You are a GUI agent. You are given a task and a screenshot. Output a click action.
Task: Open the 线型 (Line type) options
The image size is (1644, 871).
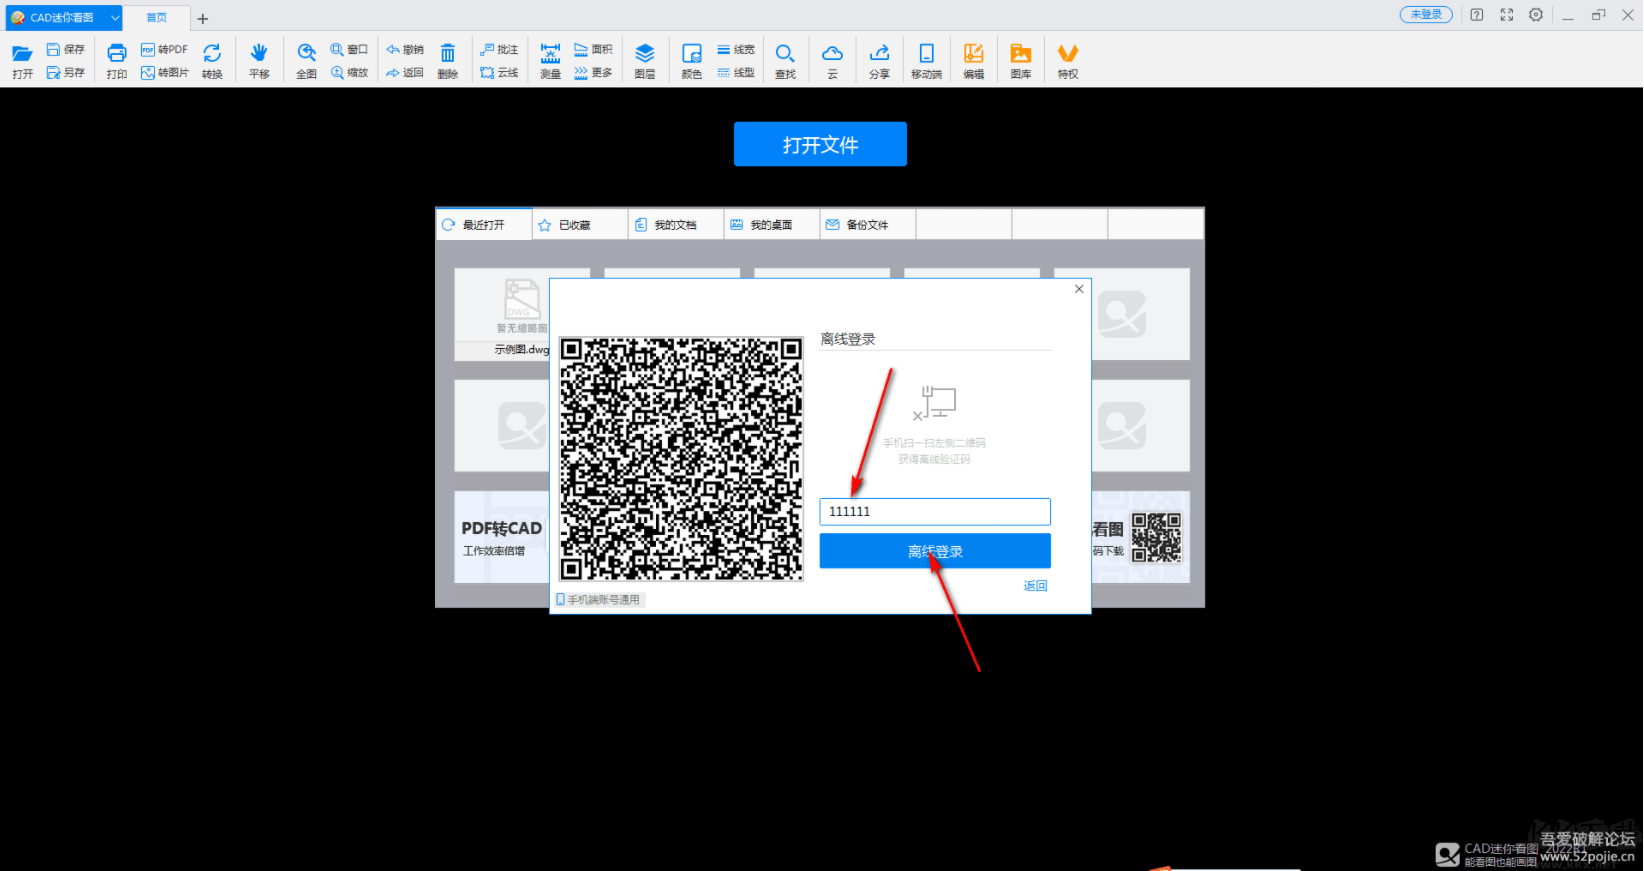tap(736, 73)
